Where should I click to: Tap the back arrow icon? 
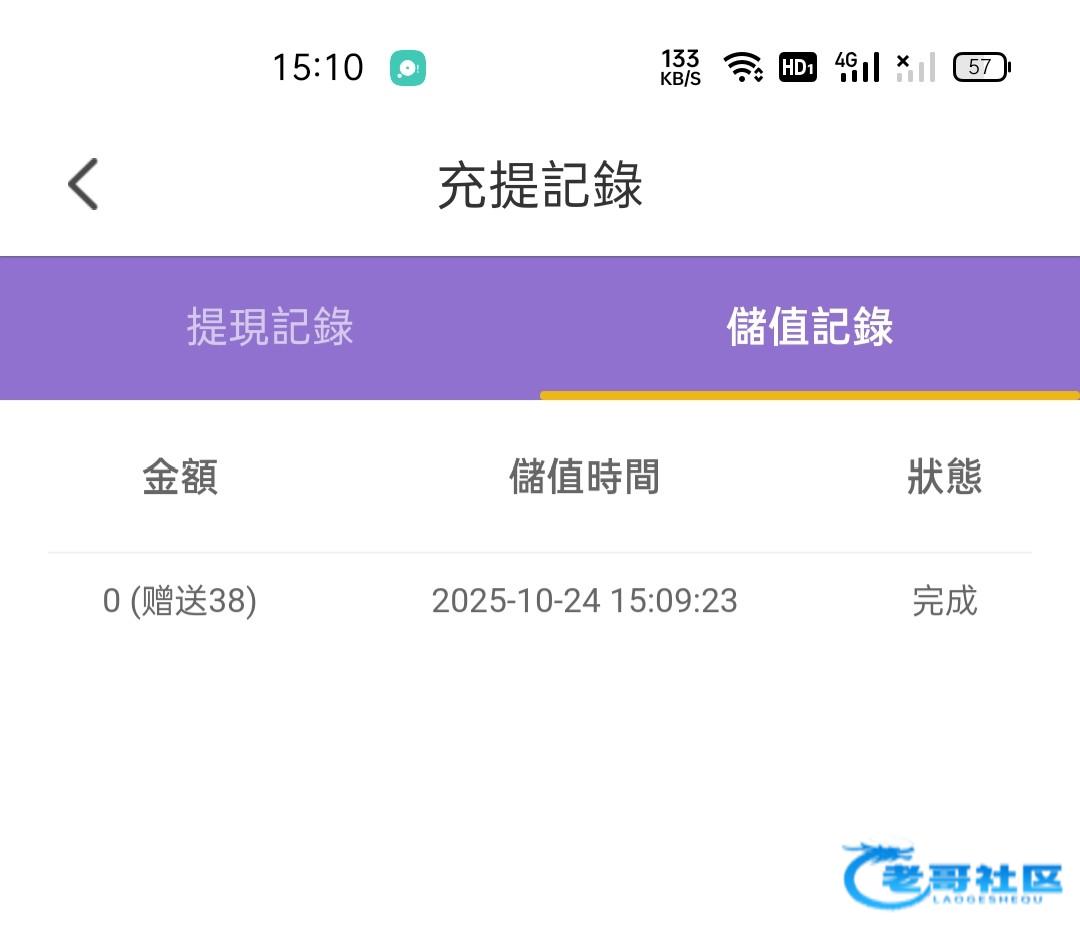(83, 185)
